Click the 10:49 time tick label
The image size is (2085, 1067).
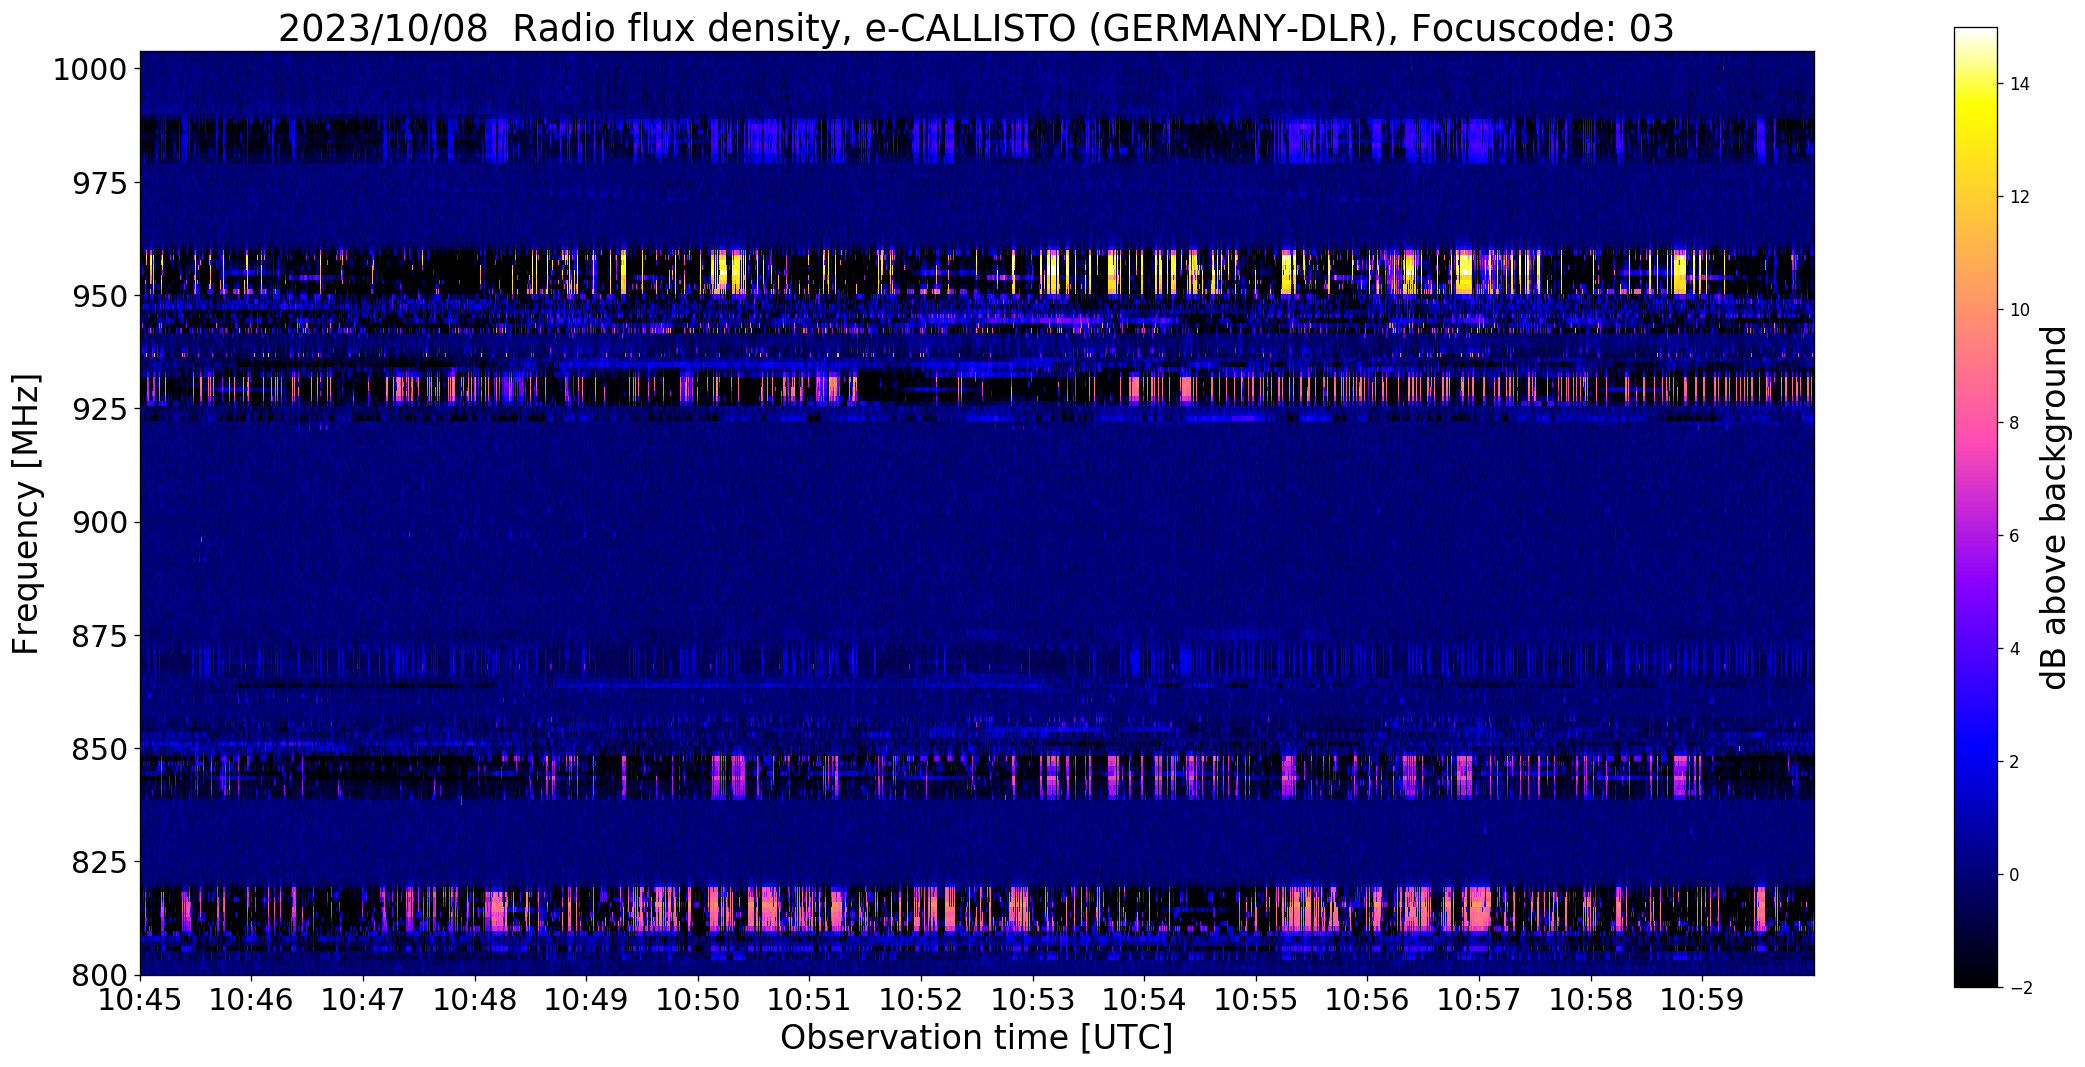pos(587,1000)
